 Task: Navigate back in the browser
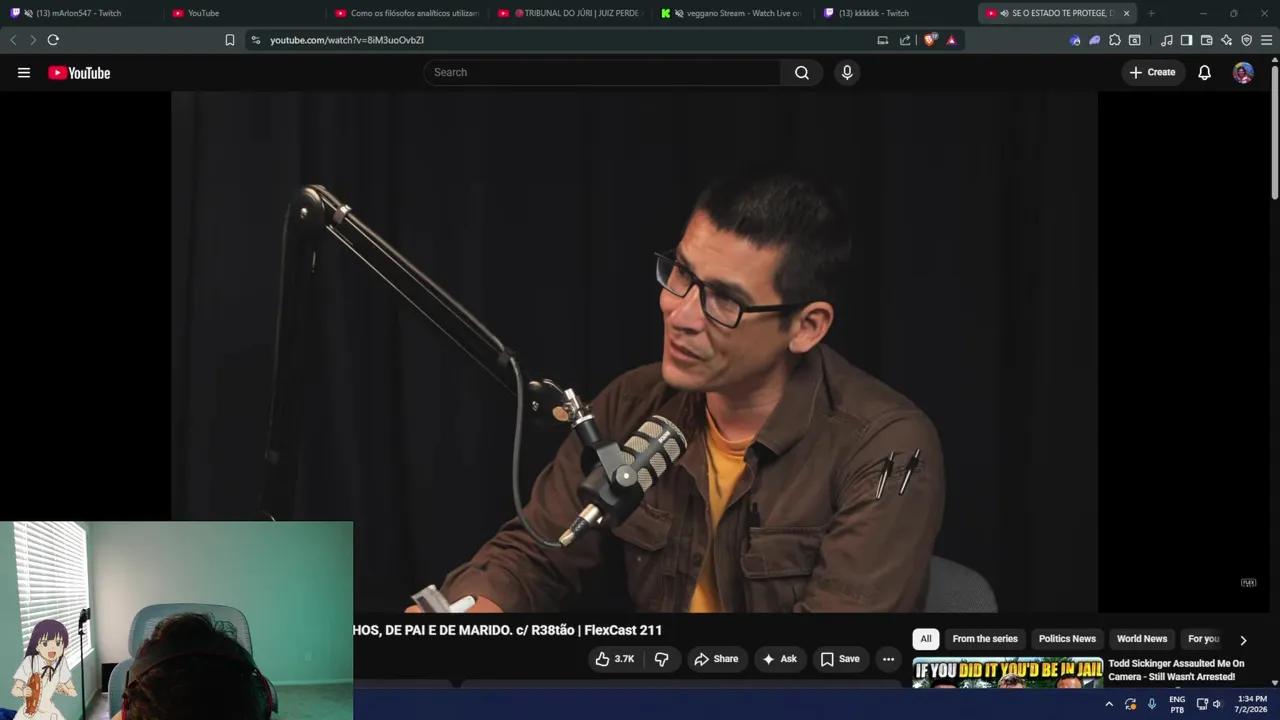(x=13, y=40)
